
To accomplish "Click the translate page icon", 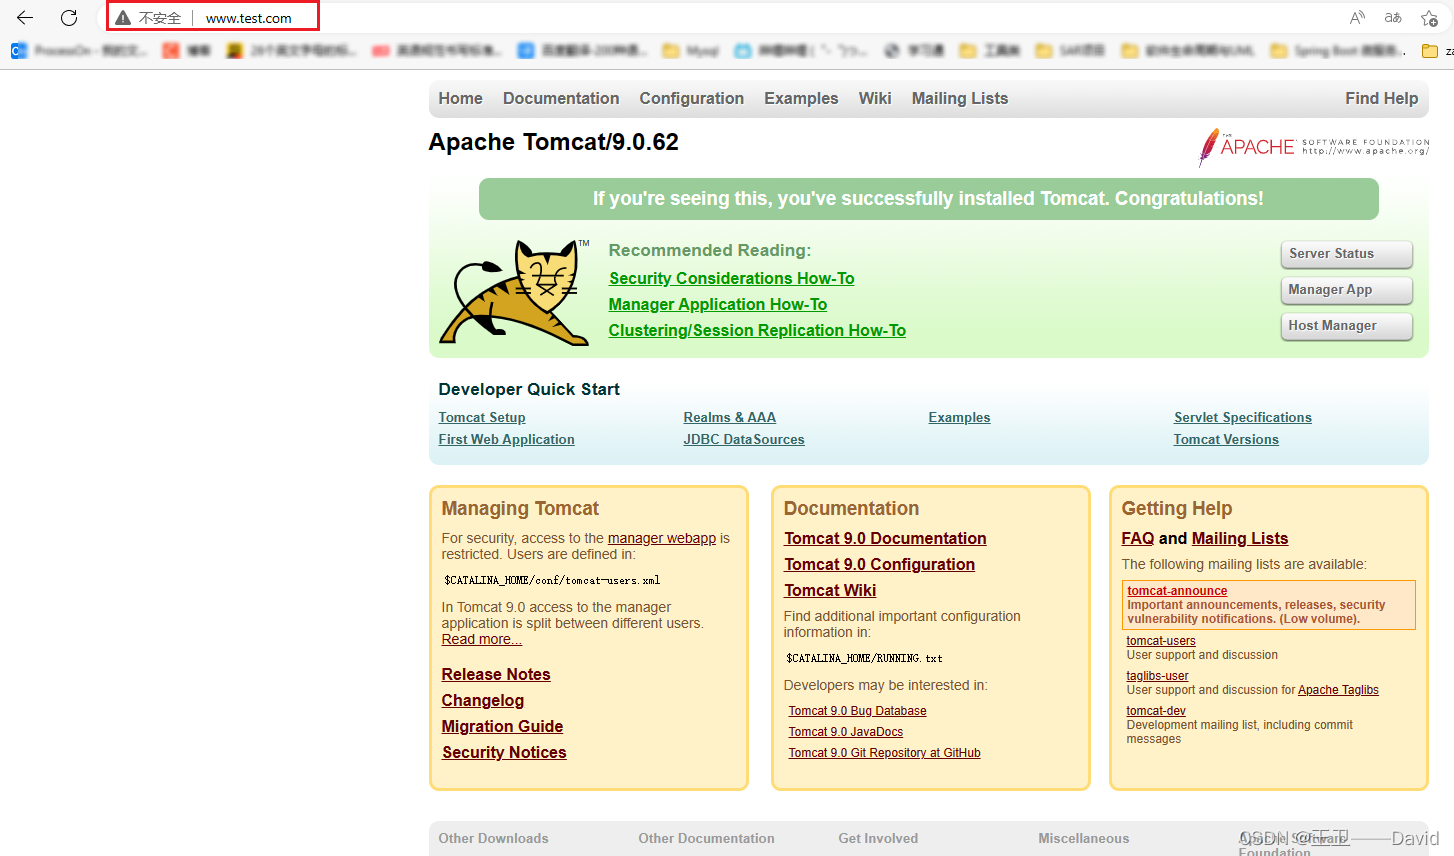I will click(1393, 17).
